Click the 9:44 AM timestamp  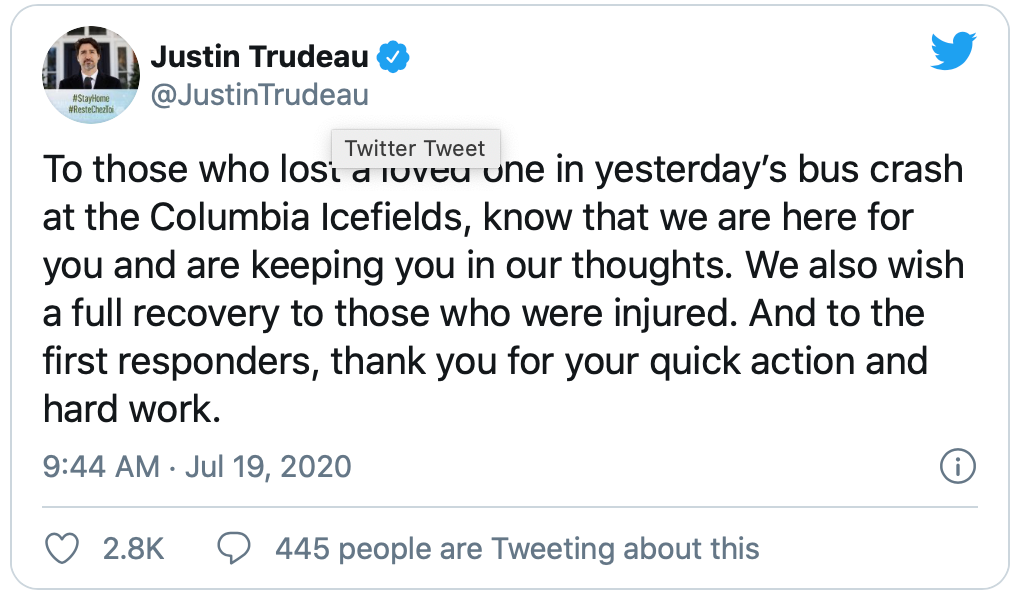click(x=101, y=467)
